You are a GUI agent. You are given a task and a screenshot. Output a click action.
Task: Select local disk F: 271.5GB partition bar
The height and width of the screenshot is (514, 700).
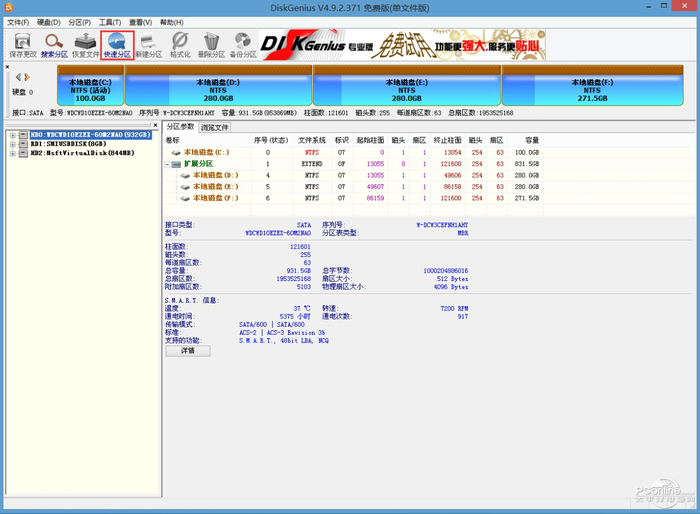tap(592, 86)
